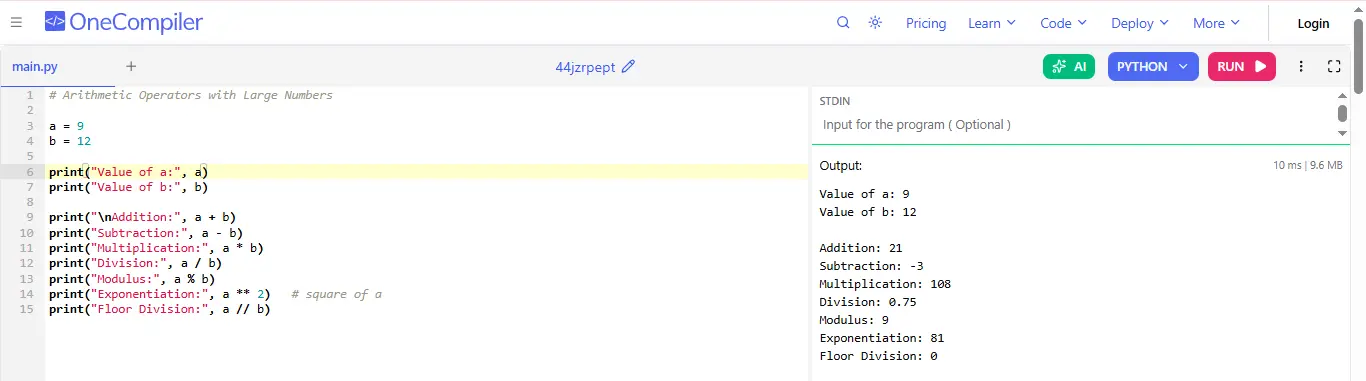Image resolution: width=1366 pixels, height=381 pixels.
Task: Click STDIN scrollbar up arrow
Action: [x=1343, y=95]
